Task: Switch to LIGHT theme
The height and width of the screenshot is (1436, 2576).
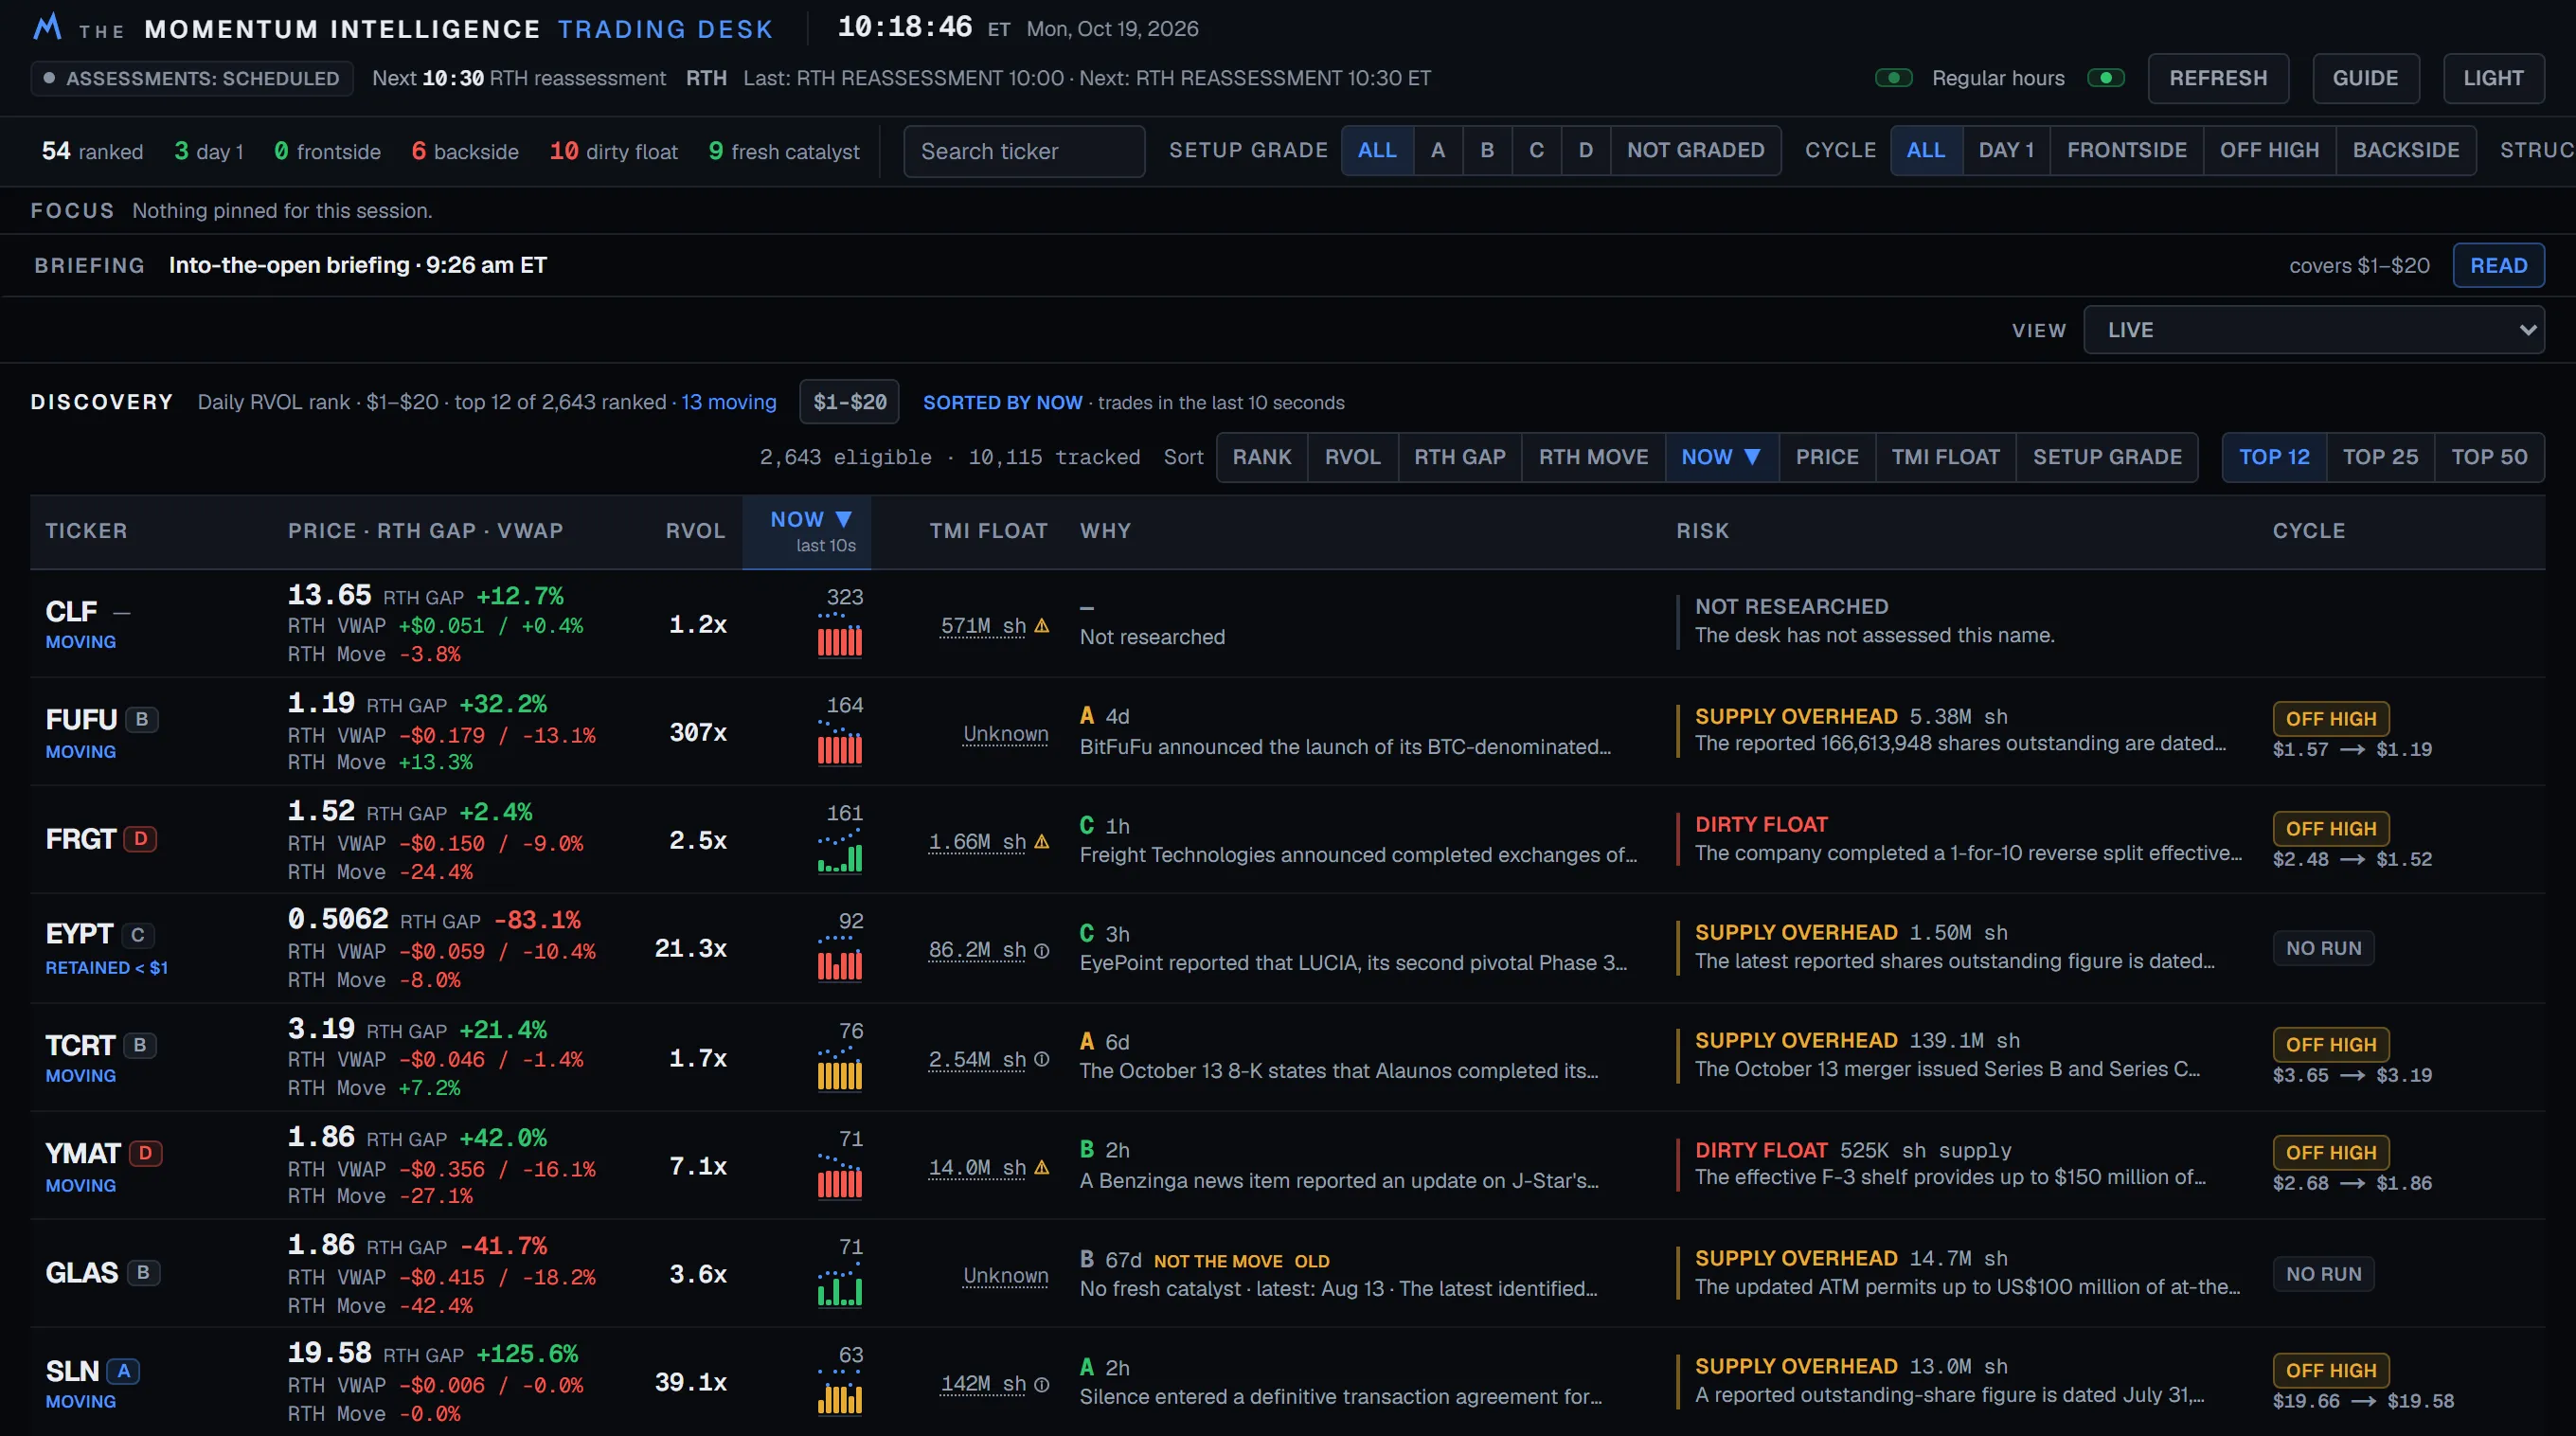Action: (2493, 78)
